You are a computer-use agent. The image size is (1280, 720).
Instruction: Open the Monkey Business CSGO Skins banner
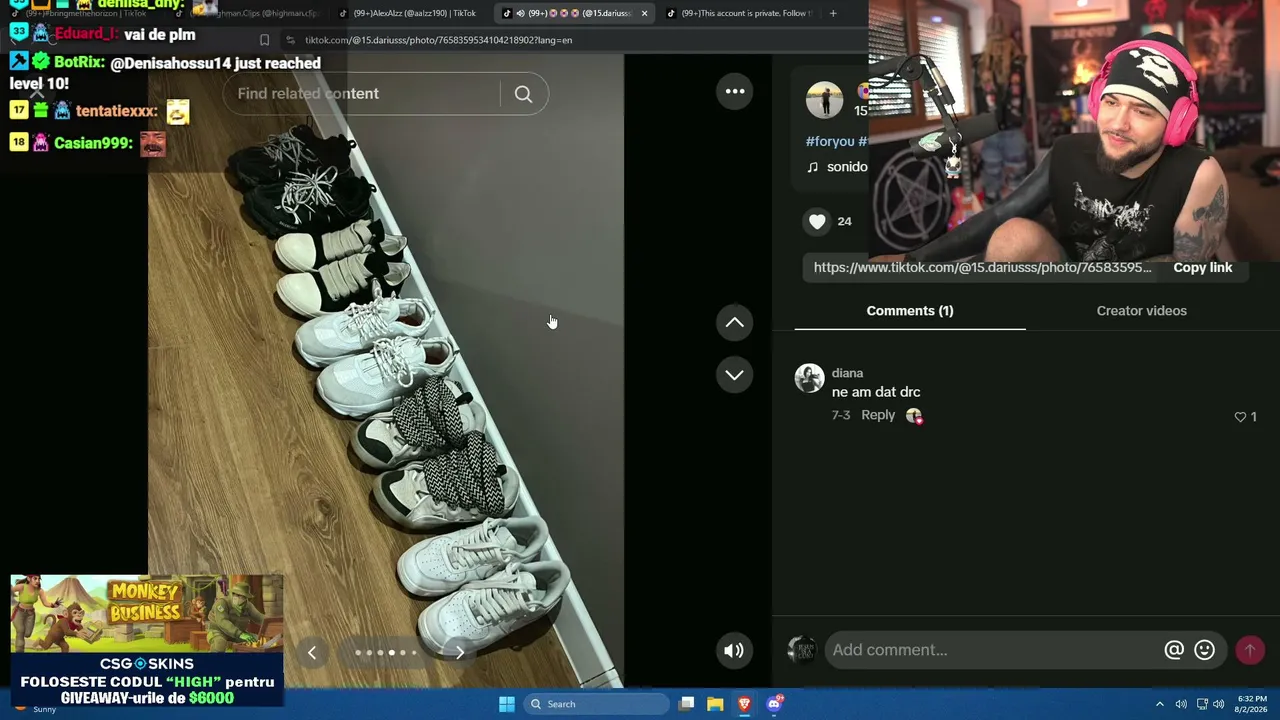coord(147,641)
